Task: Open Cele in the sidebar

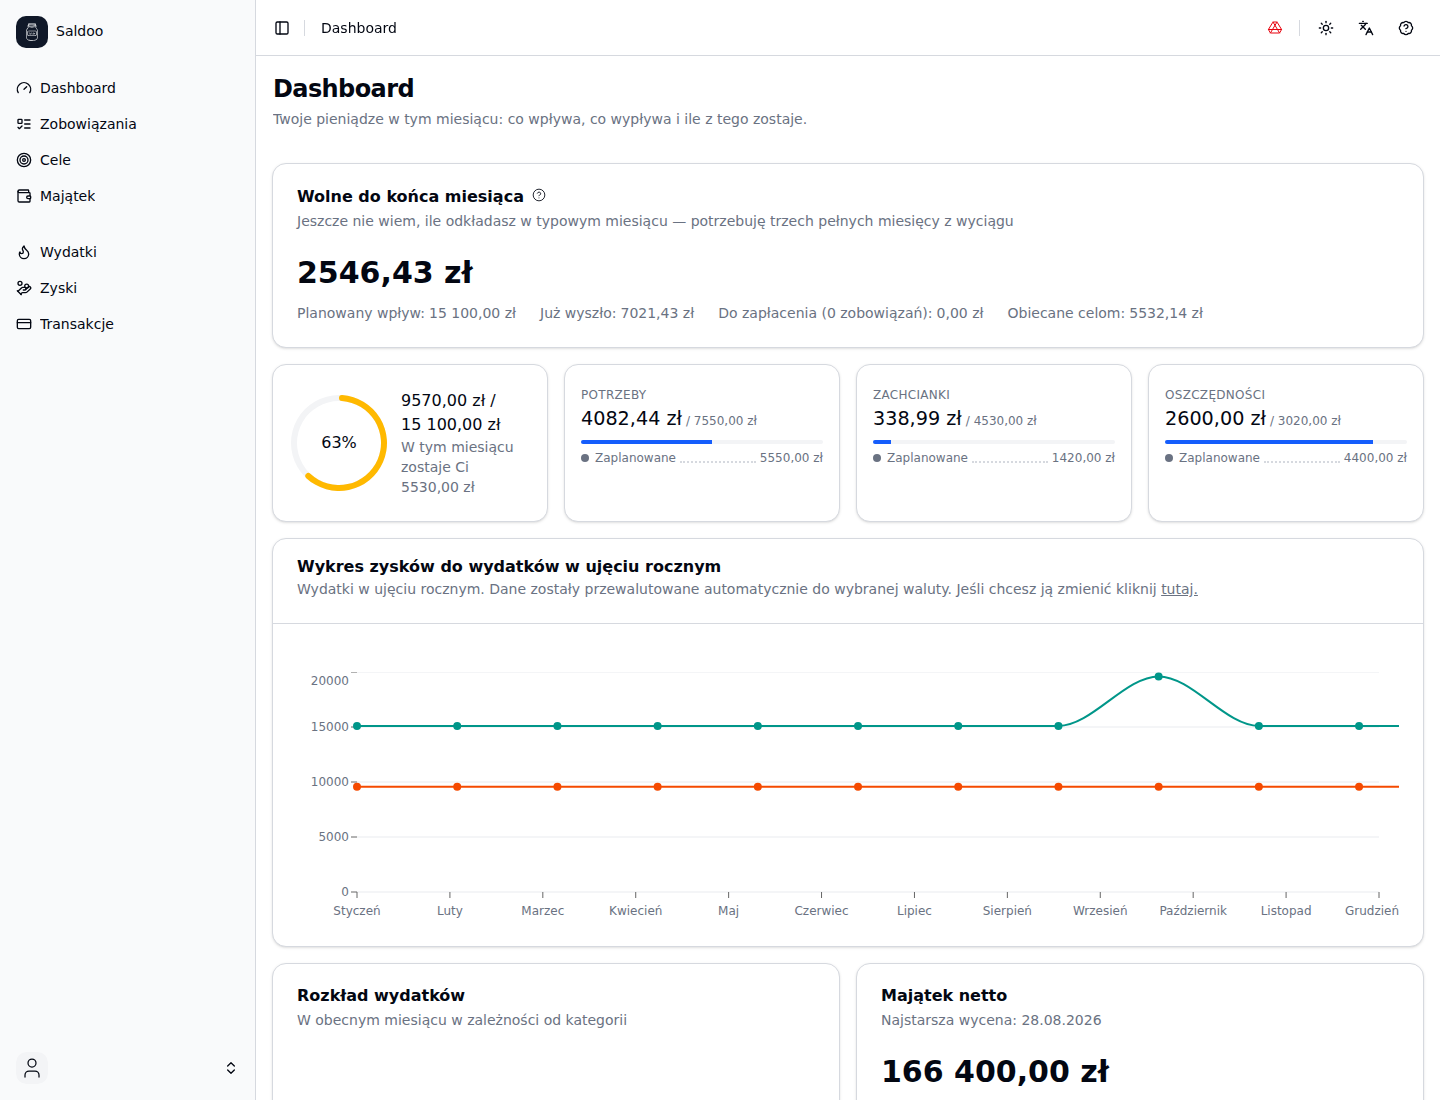Action: tap(128, 160)
